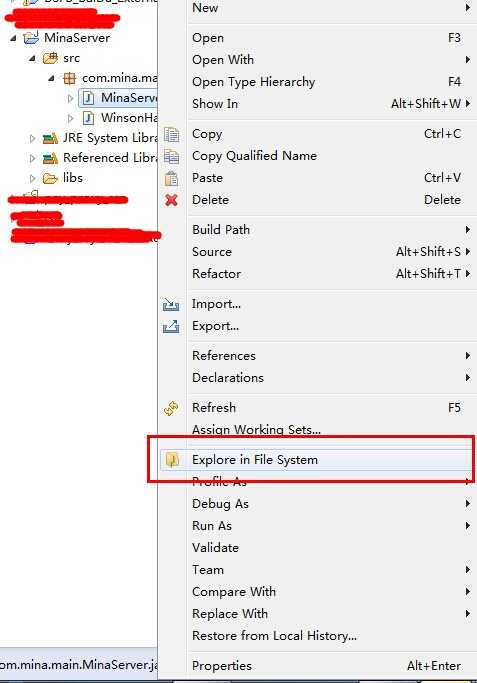Select the com.mina package label
This screenshot has height=683, width=477.
point(120,78)
